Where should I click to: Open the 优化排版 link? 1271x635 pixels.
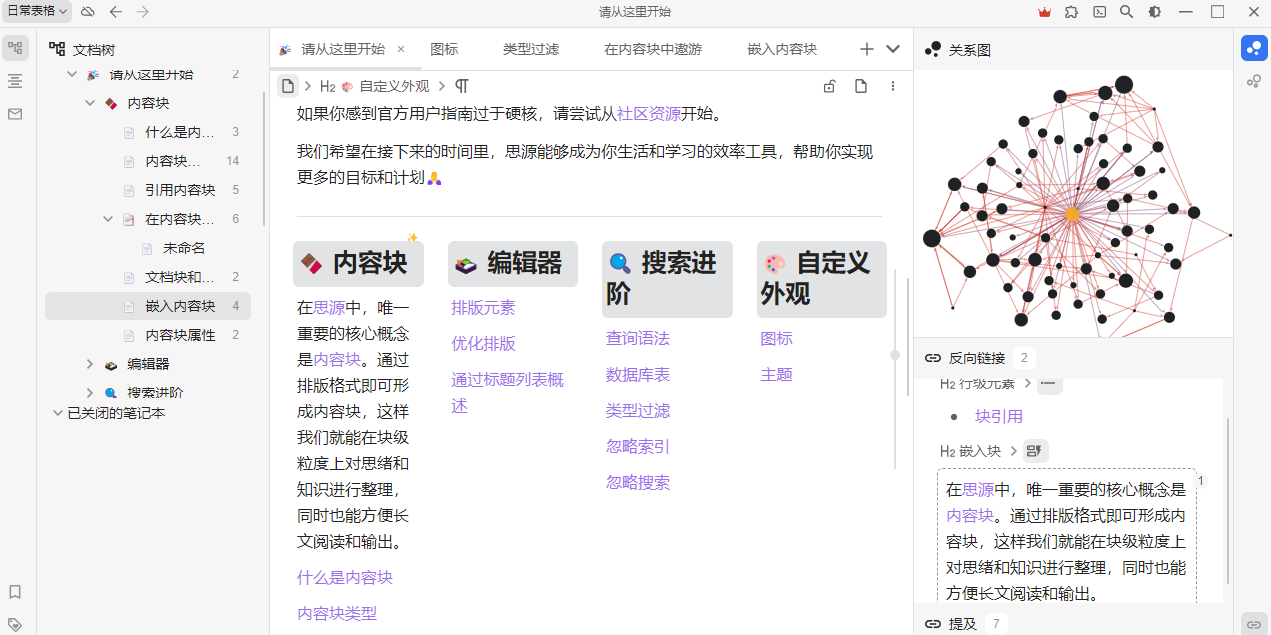tap(483, 344)
